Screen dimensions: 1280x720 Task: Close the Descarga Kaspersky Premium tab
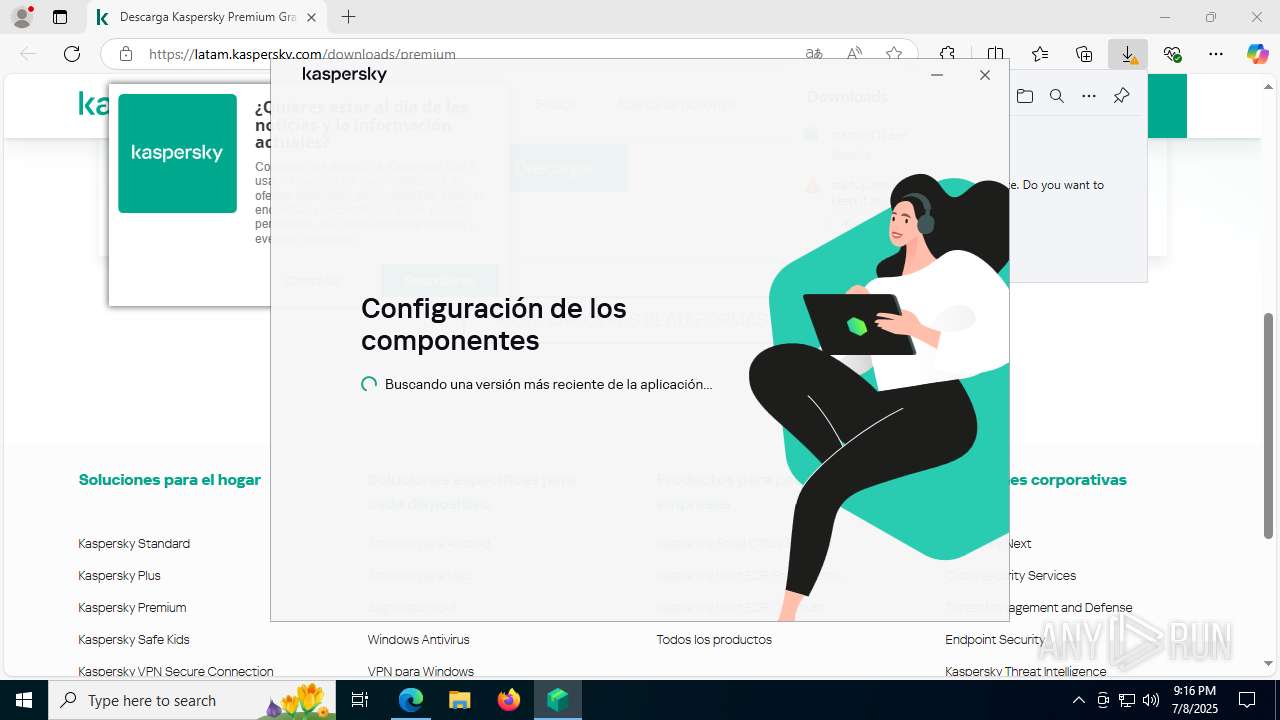[312, 17]
